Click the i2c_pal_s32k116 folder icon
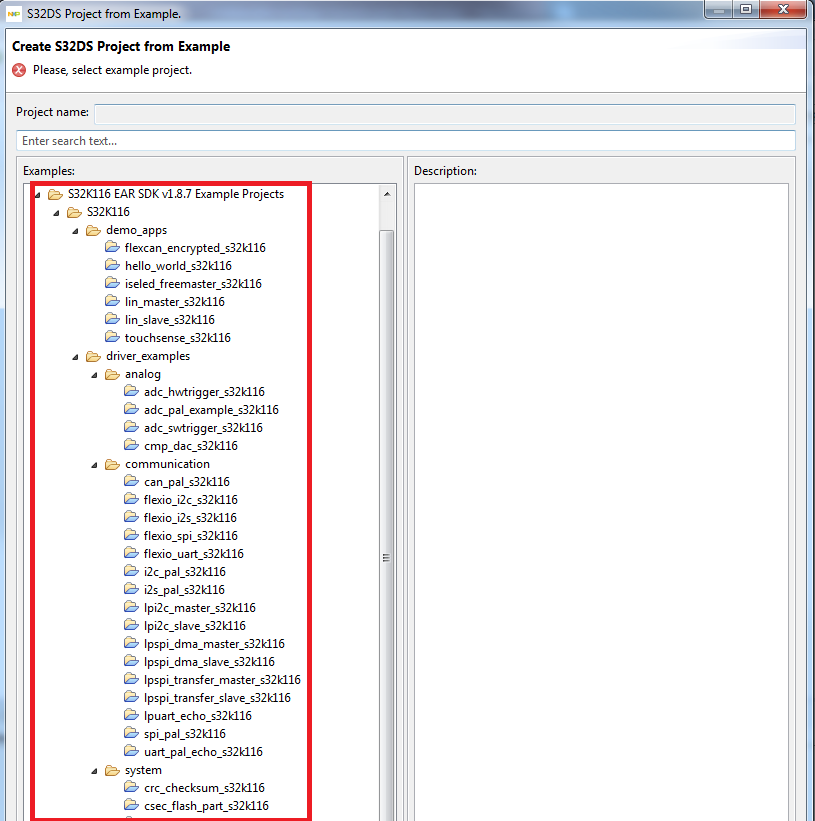This screenshot has height=821, width=815. [131, 571]
